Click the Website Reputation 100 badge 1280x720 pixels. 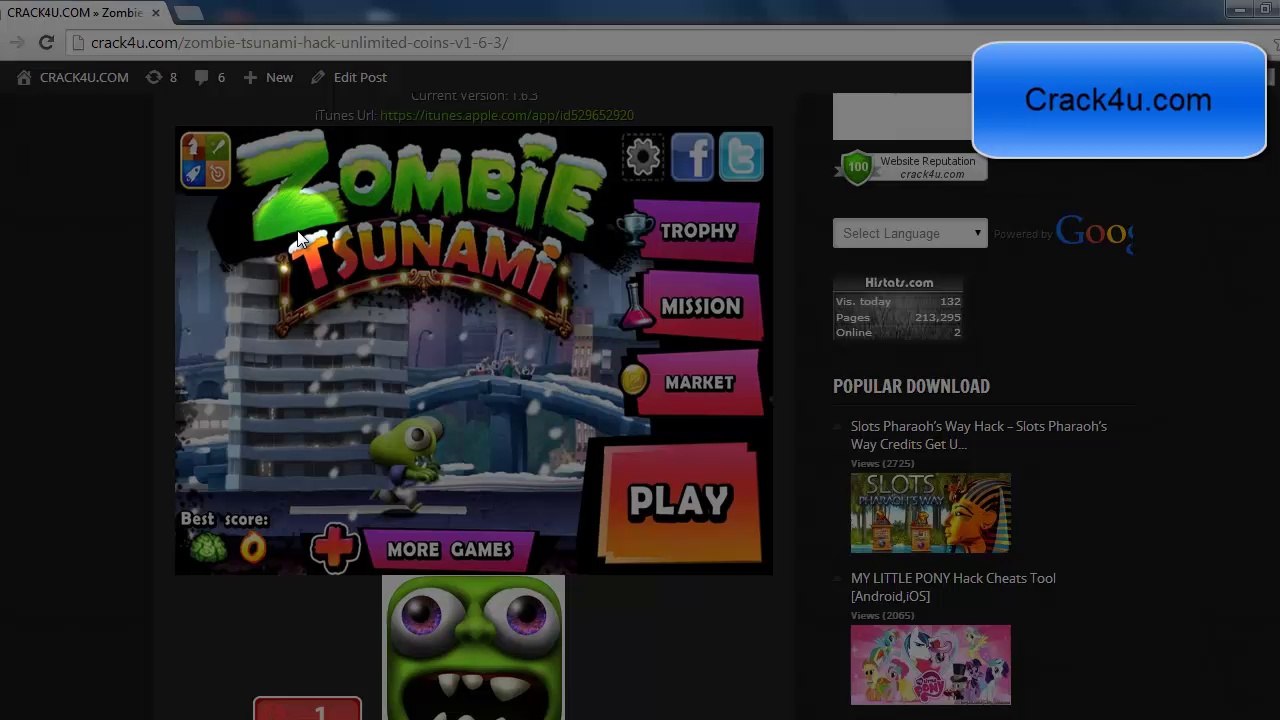pyautogui.click(x=911, y=167)
